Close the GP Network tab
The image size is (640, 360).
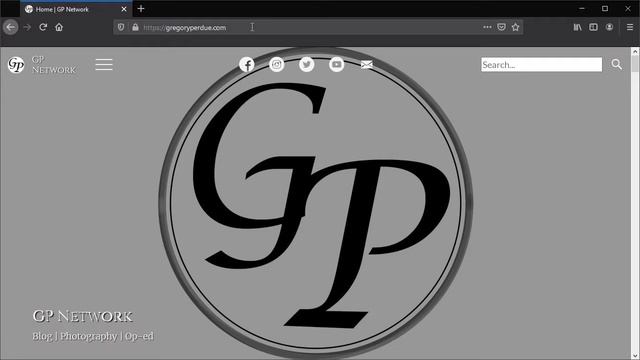[124, 9]
